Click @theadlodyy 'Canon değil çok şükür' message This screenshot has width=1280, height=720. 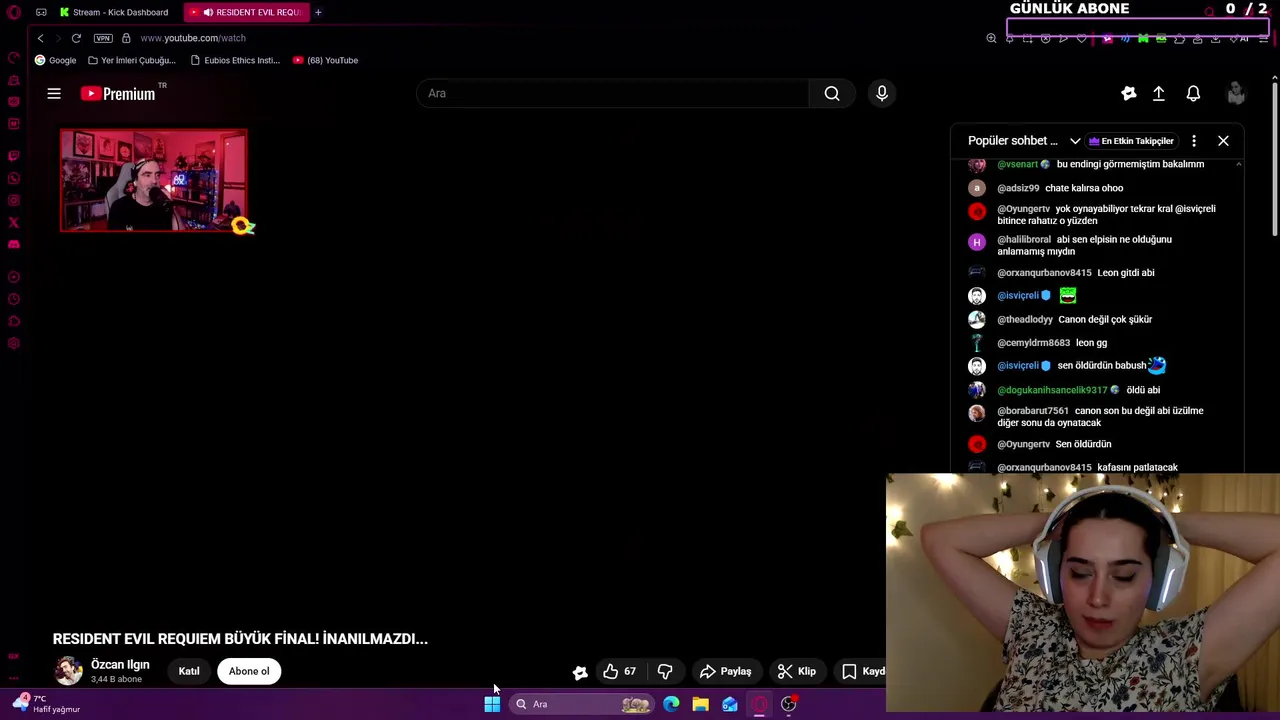point(1074,320)
